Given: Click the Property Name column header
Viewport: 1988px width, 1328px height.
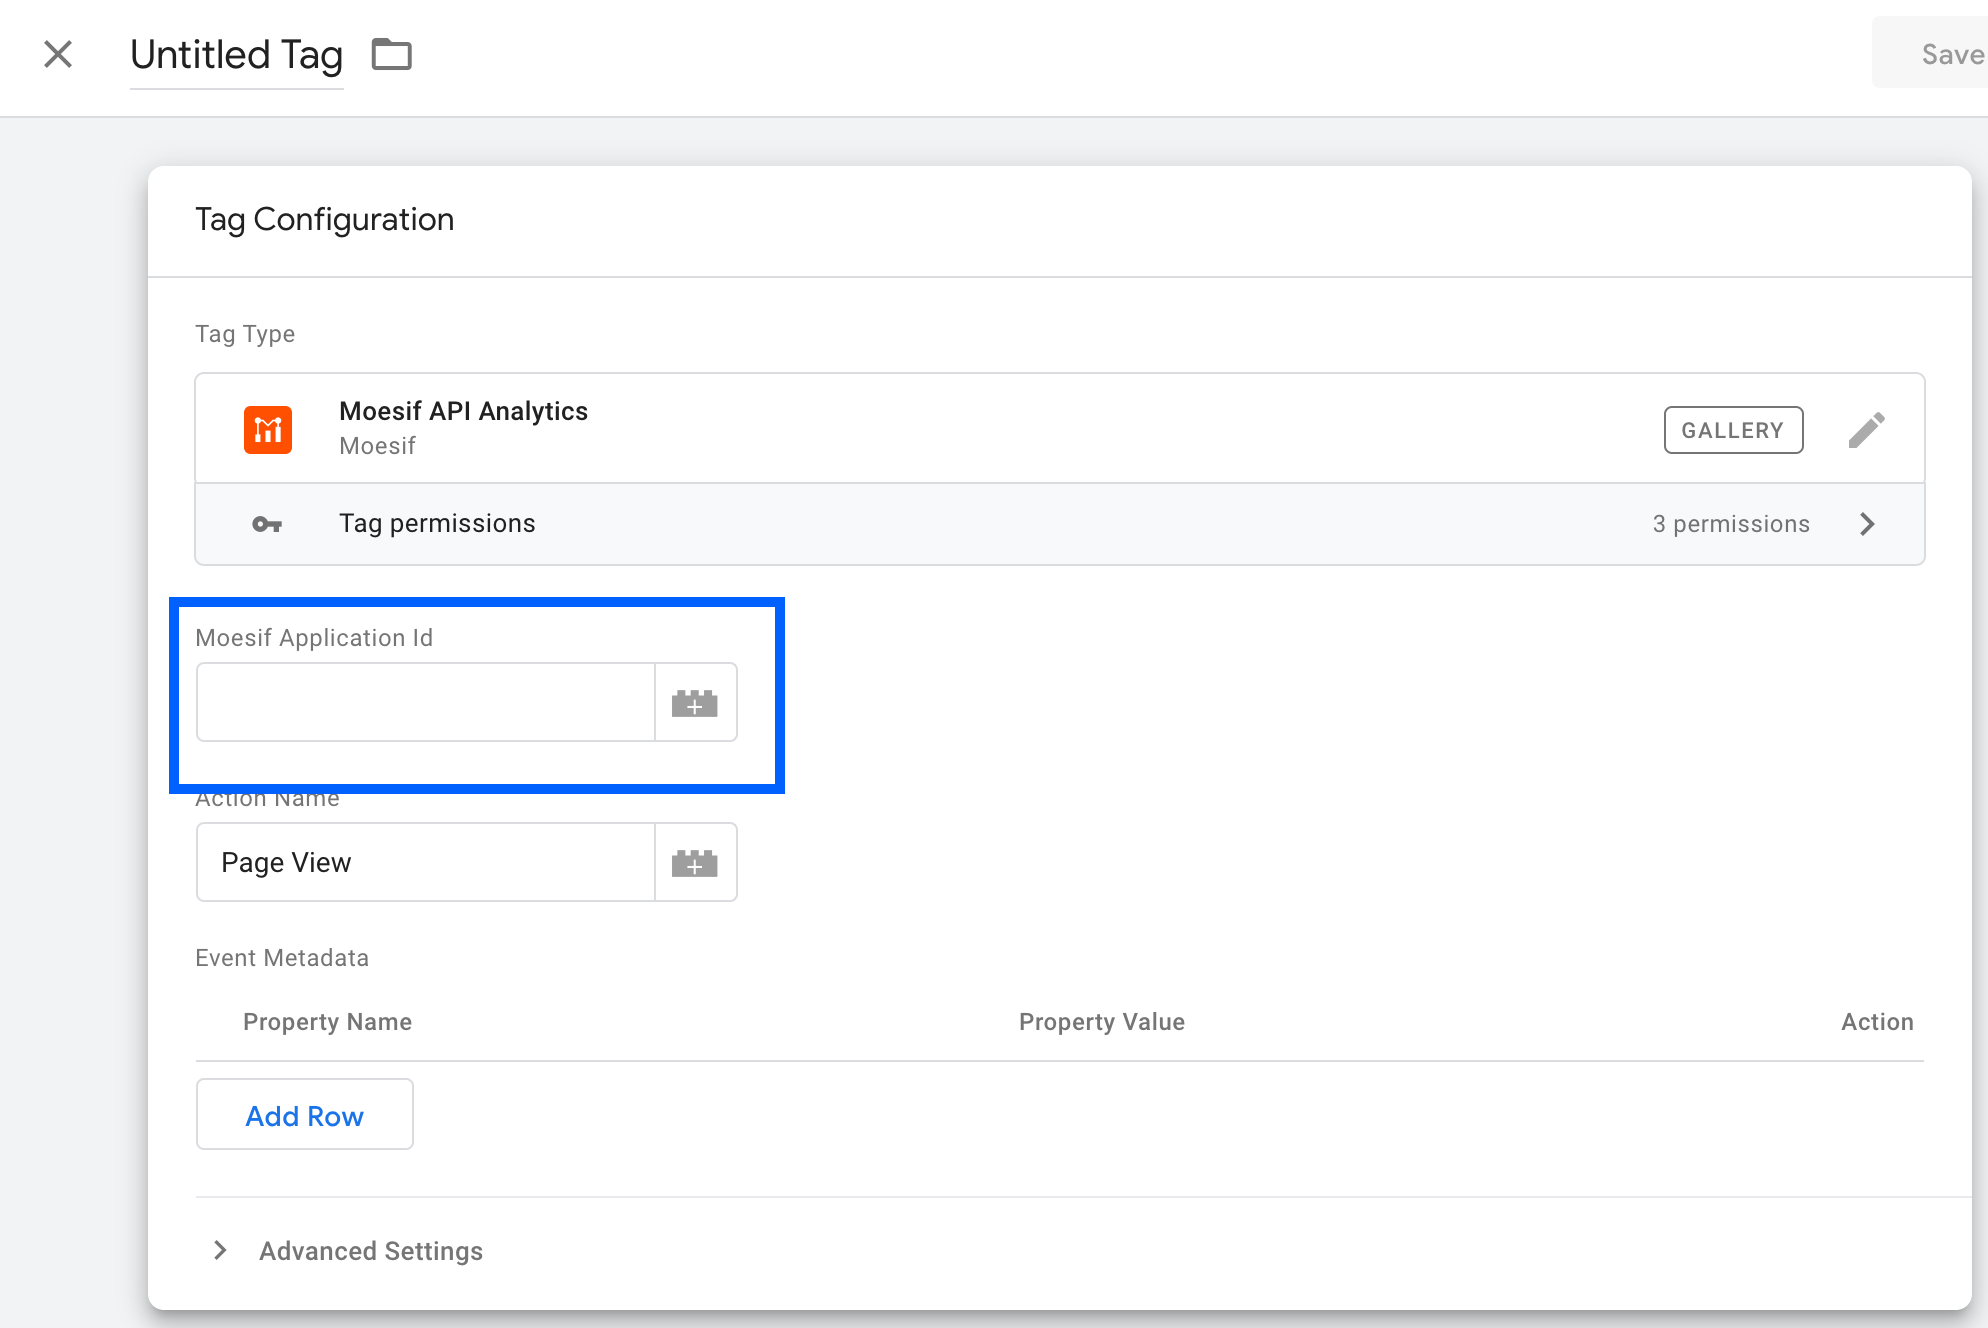Looking at the screenshot, I should (327, 1022).
